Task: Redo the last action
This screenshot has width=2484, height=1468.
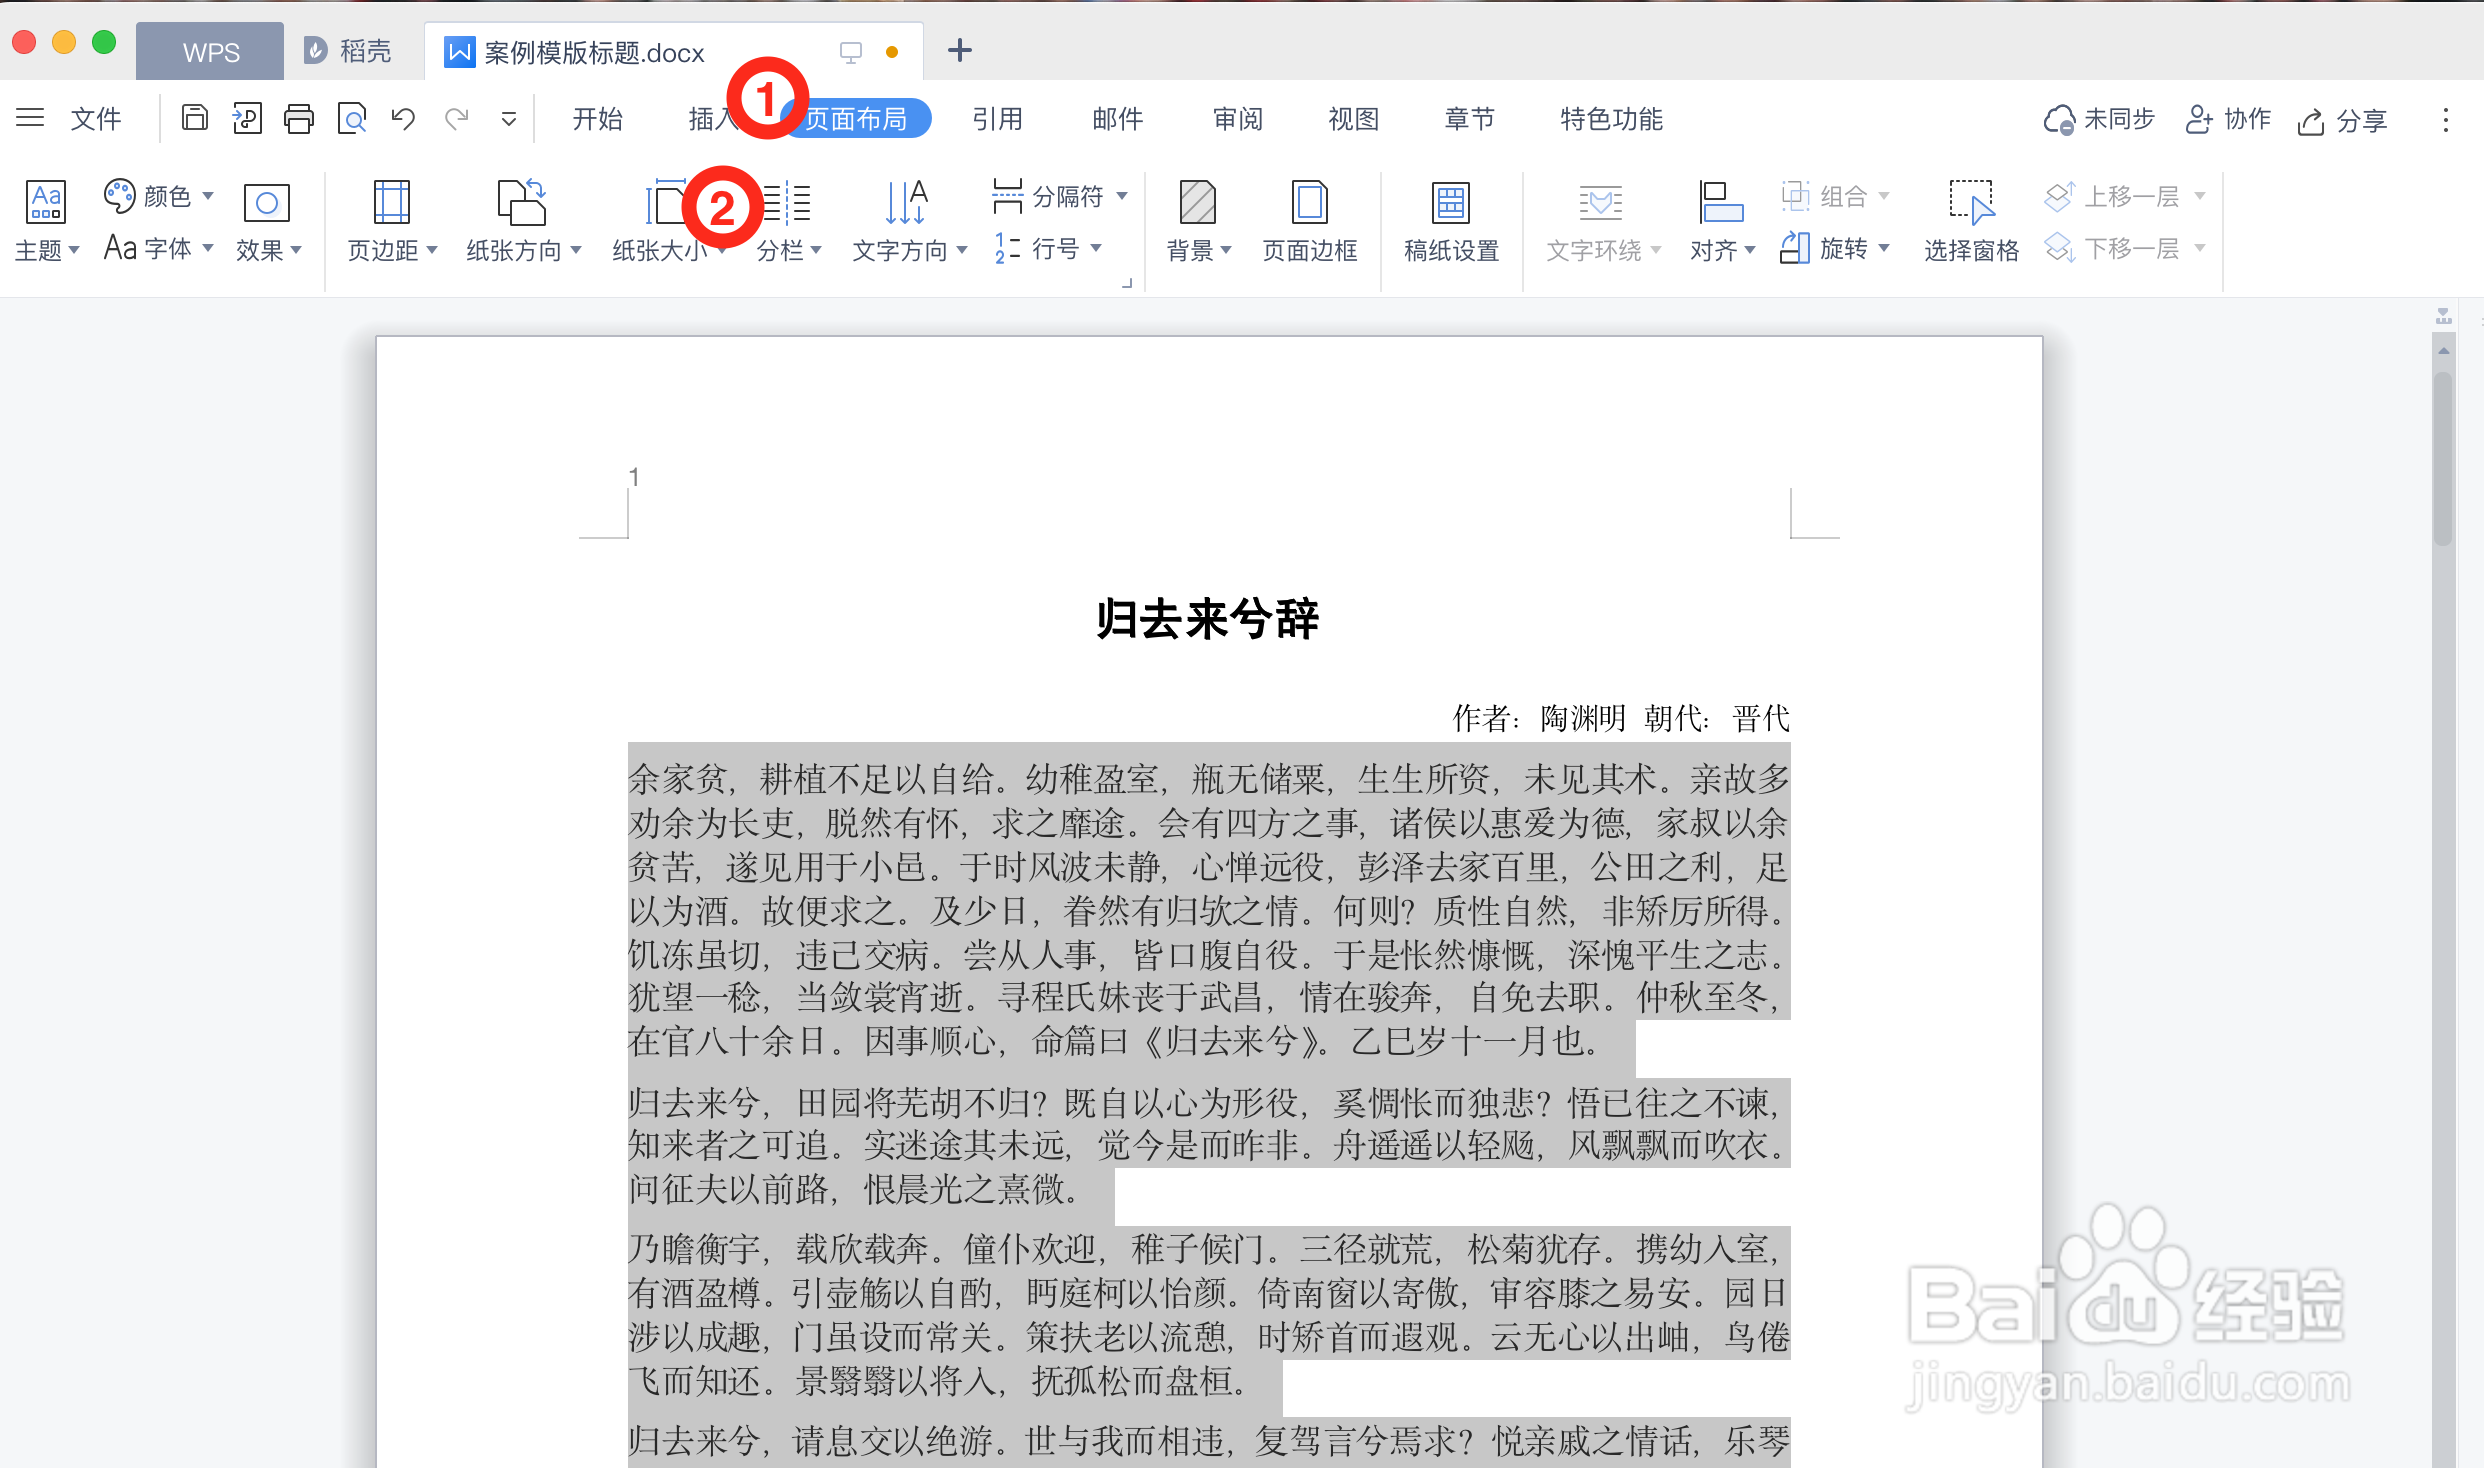Action: click(x=457, y=119)
